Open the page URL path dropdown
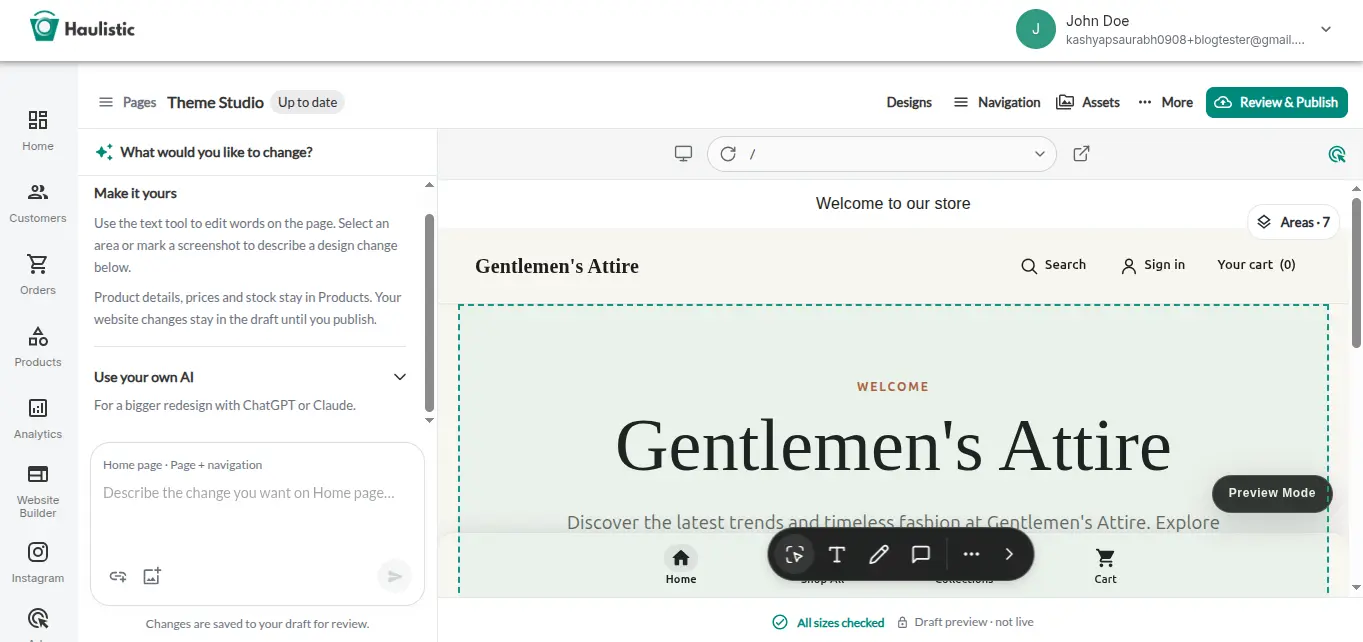This screenshot has height=642, width=1363. click(1040, 154)
